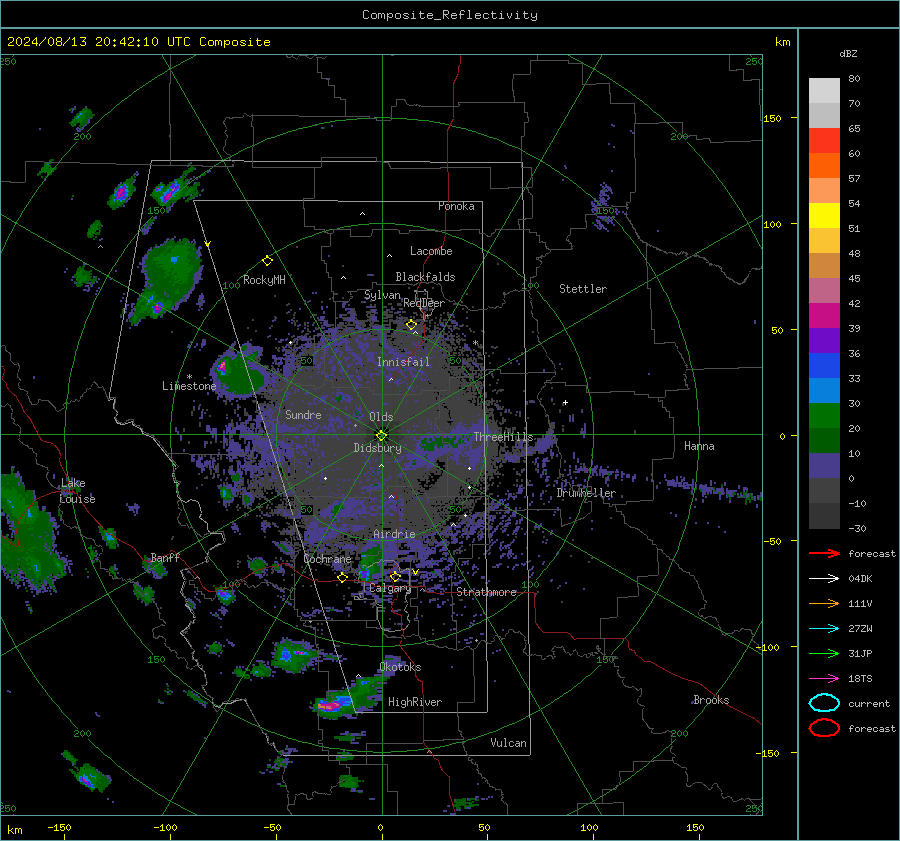The height and width of the screenshot is (841, 900).
Task: Click the Brooks city label
Action: [x=711, y=700]
